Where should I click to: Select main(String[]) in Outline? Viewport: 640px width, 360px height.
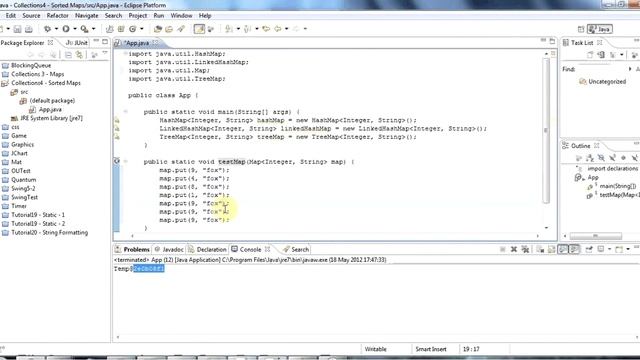pyautogui.click(x=612, y=186)
